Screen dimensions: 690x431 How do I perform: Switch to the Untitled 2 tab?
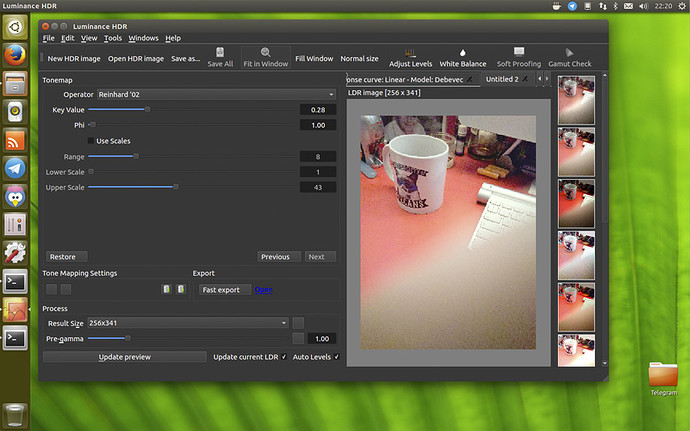(x=506, y=79)
